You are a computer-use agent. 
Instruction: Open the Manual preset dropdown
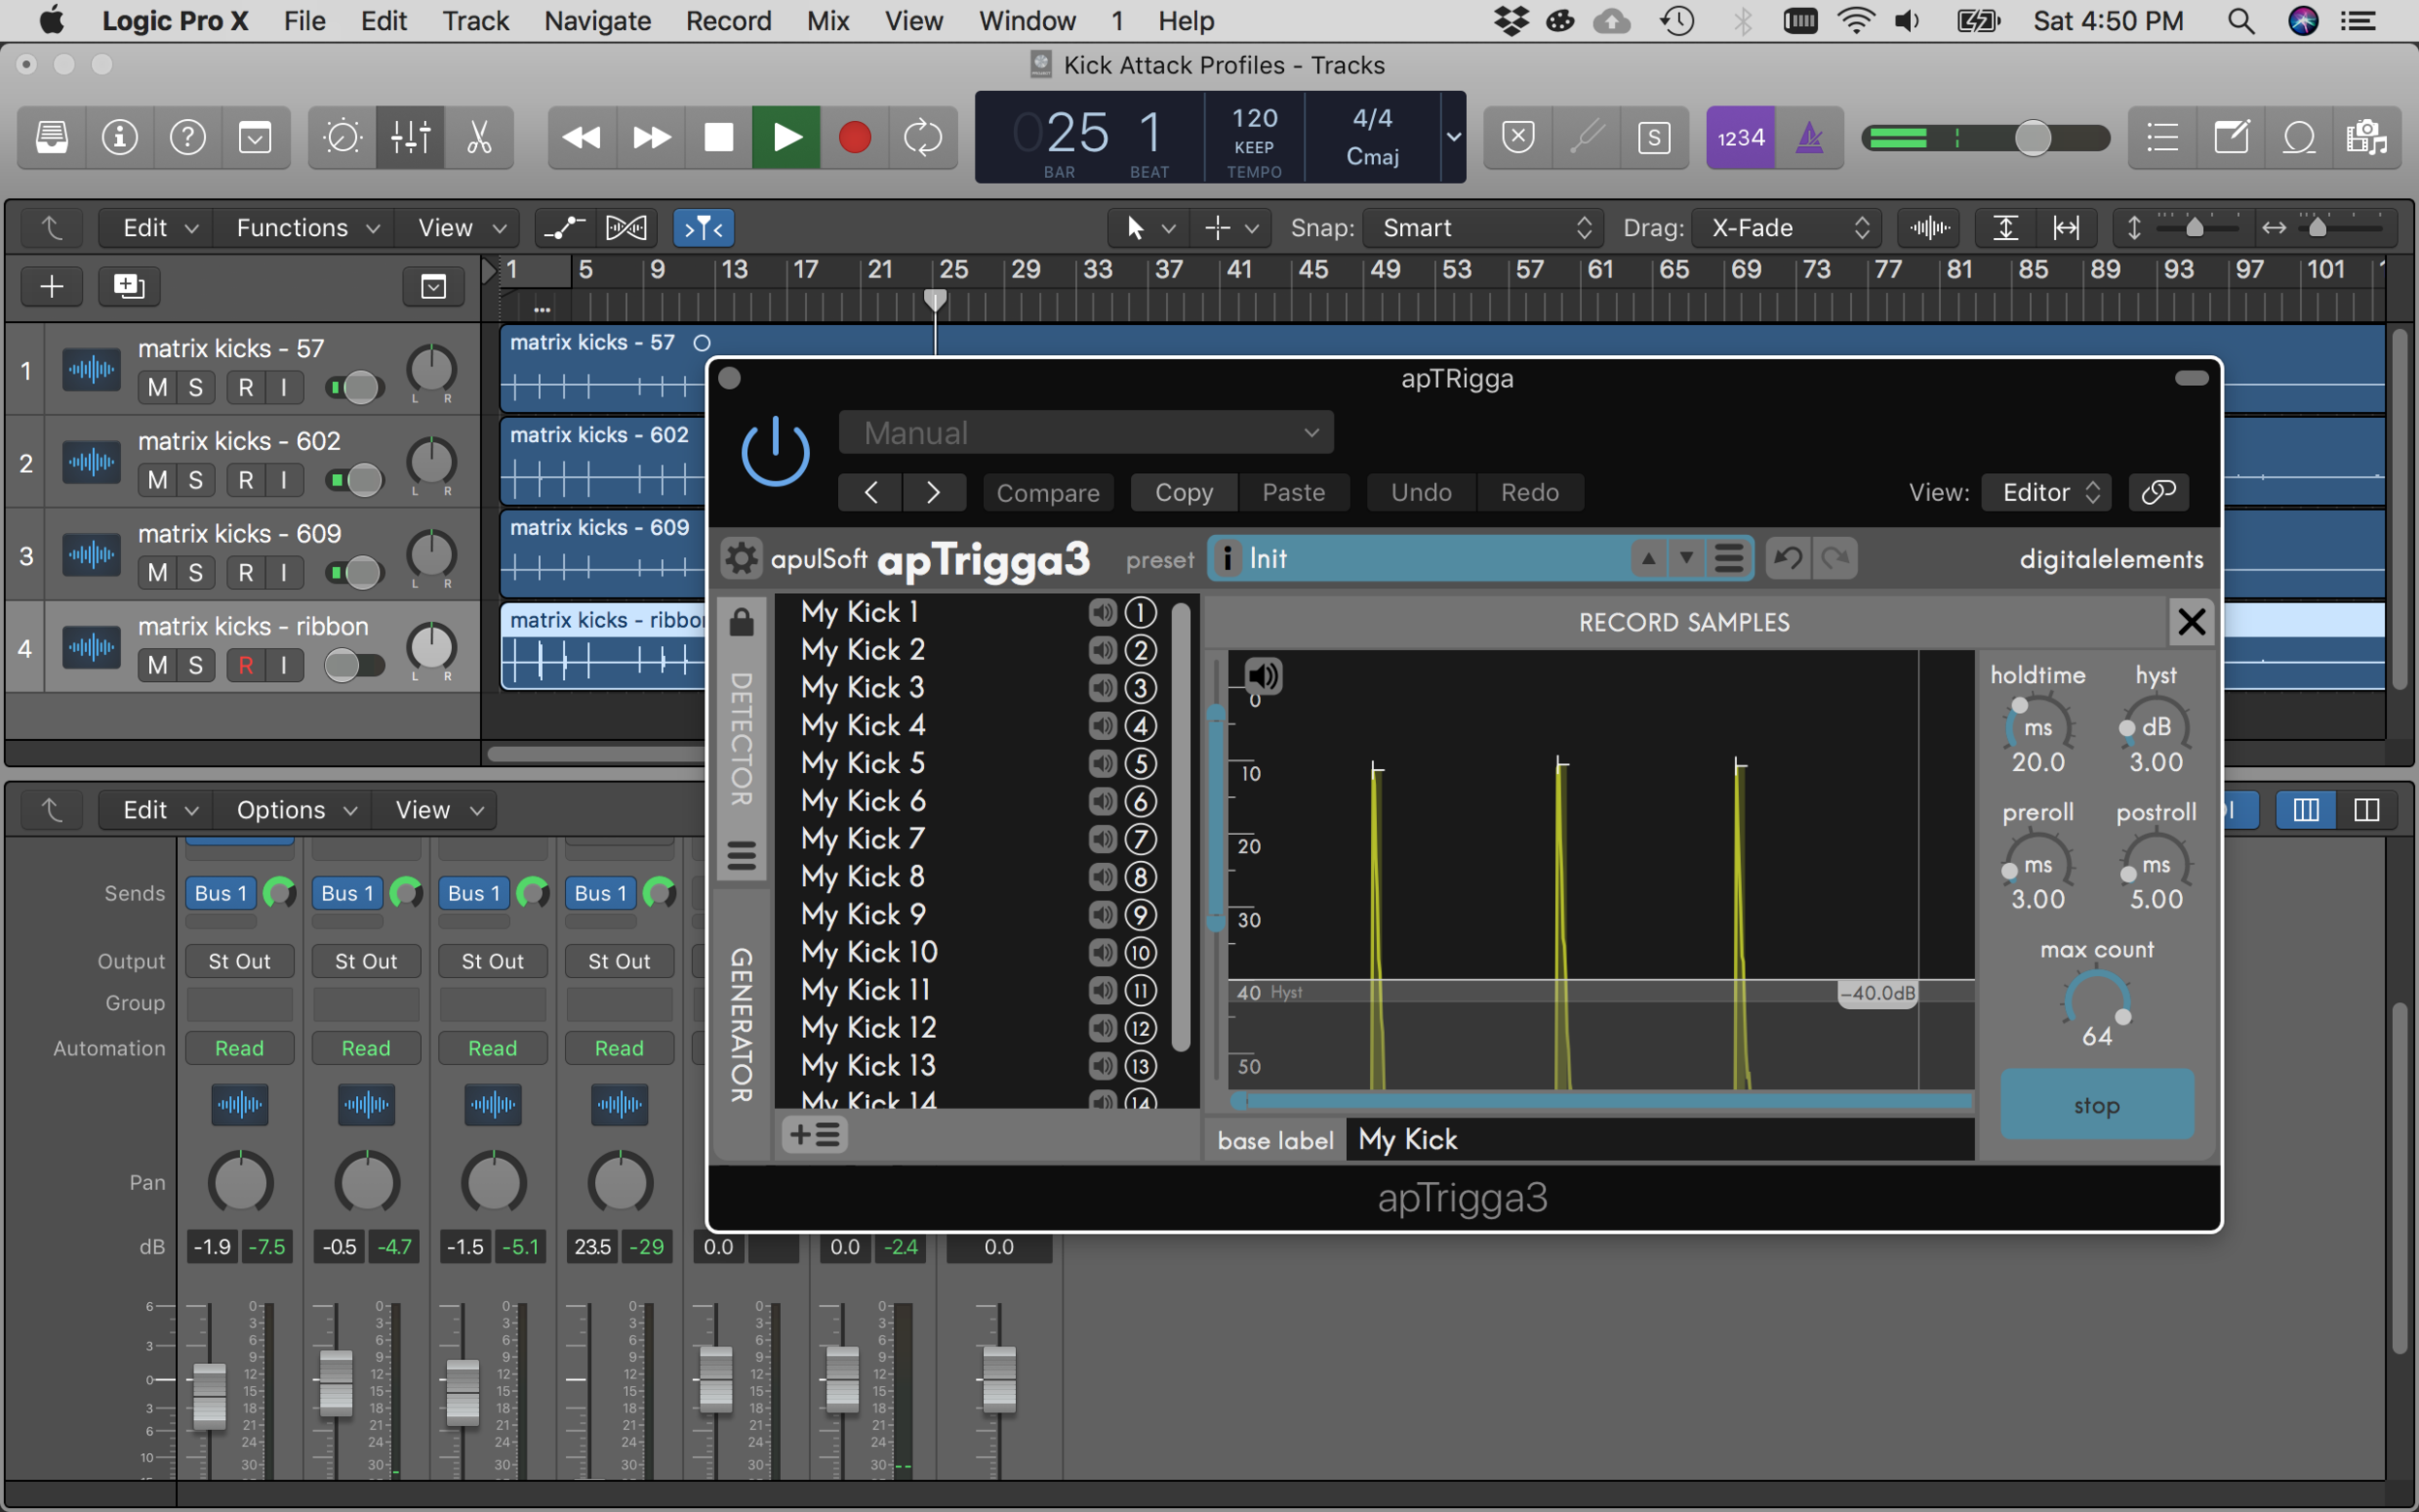[1086, 433]
